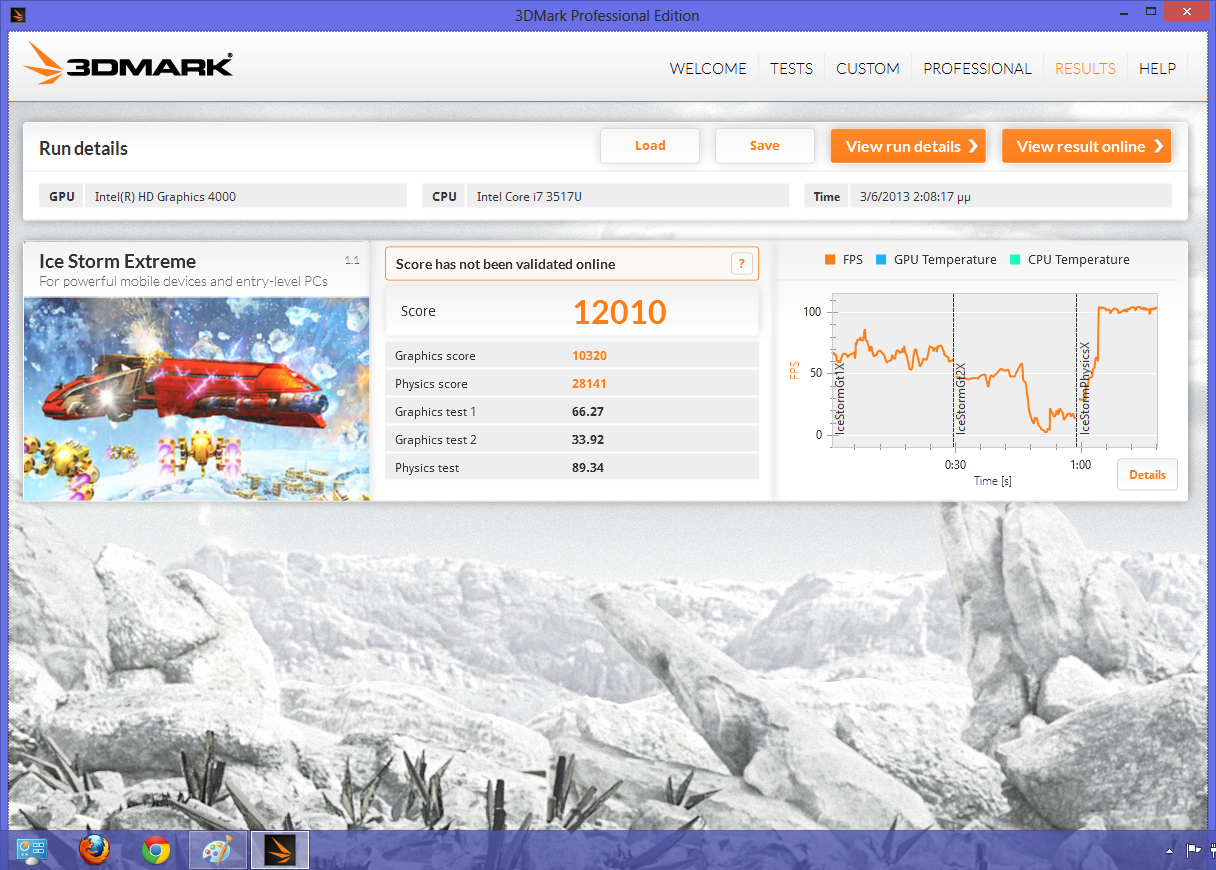Click the Physics score value 28141

pyautogui.click(x=589, y=384)
